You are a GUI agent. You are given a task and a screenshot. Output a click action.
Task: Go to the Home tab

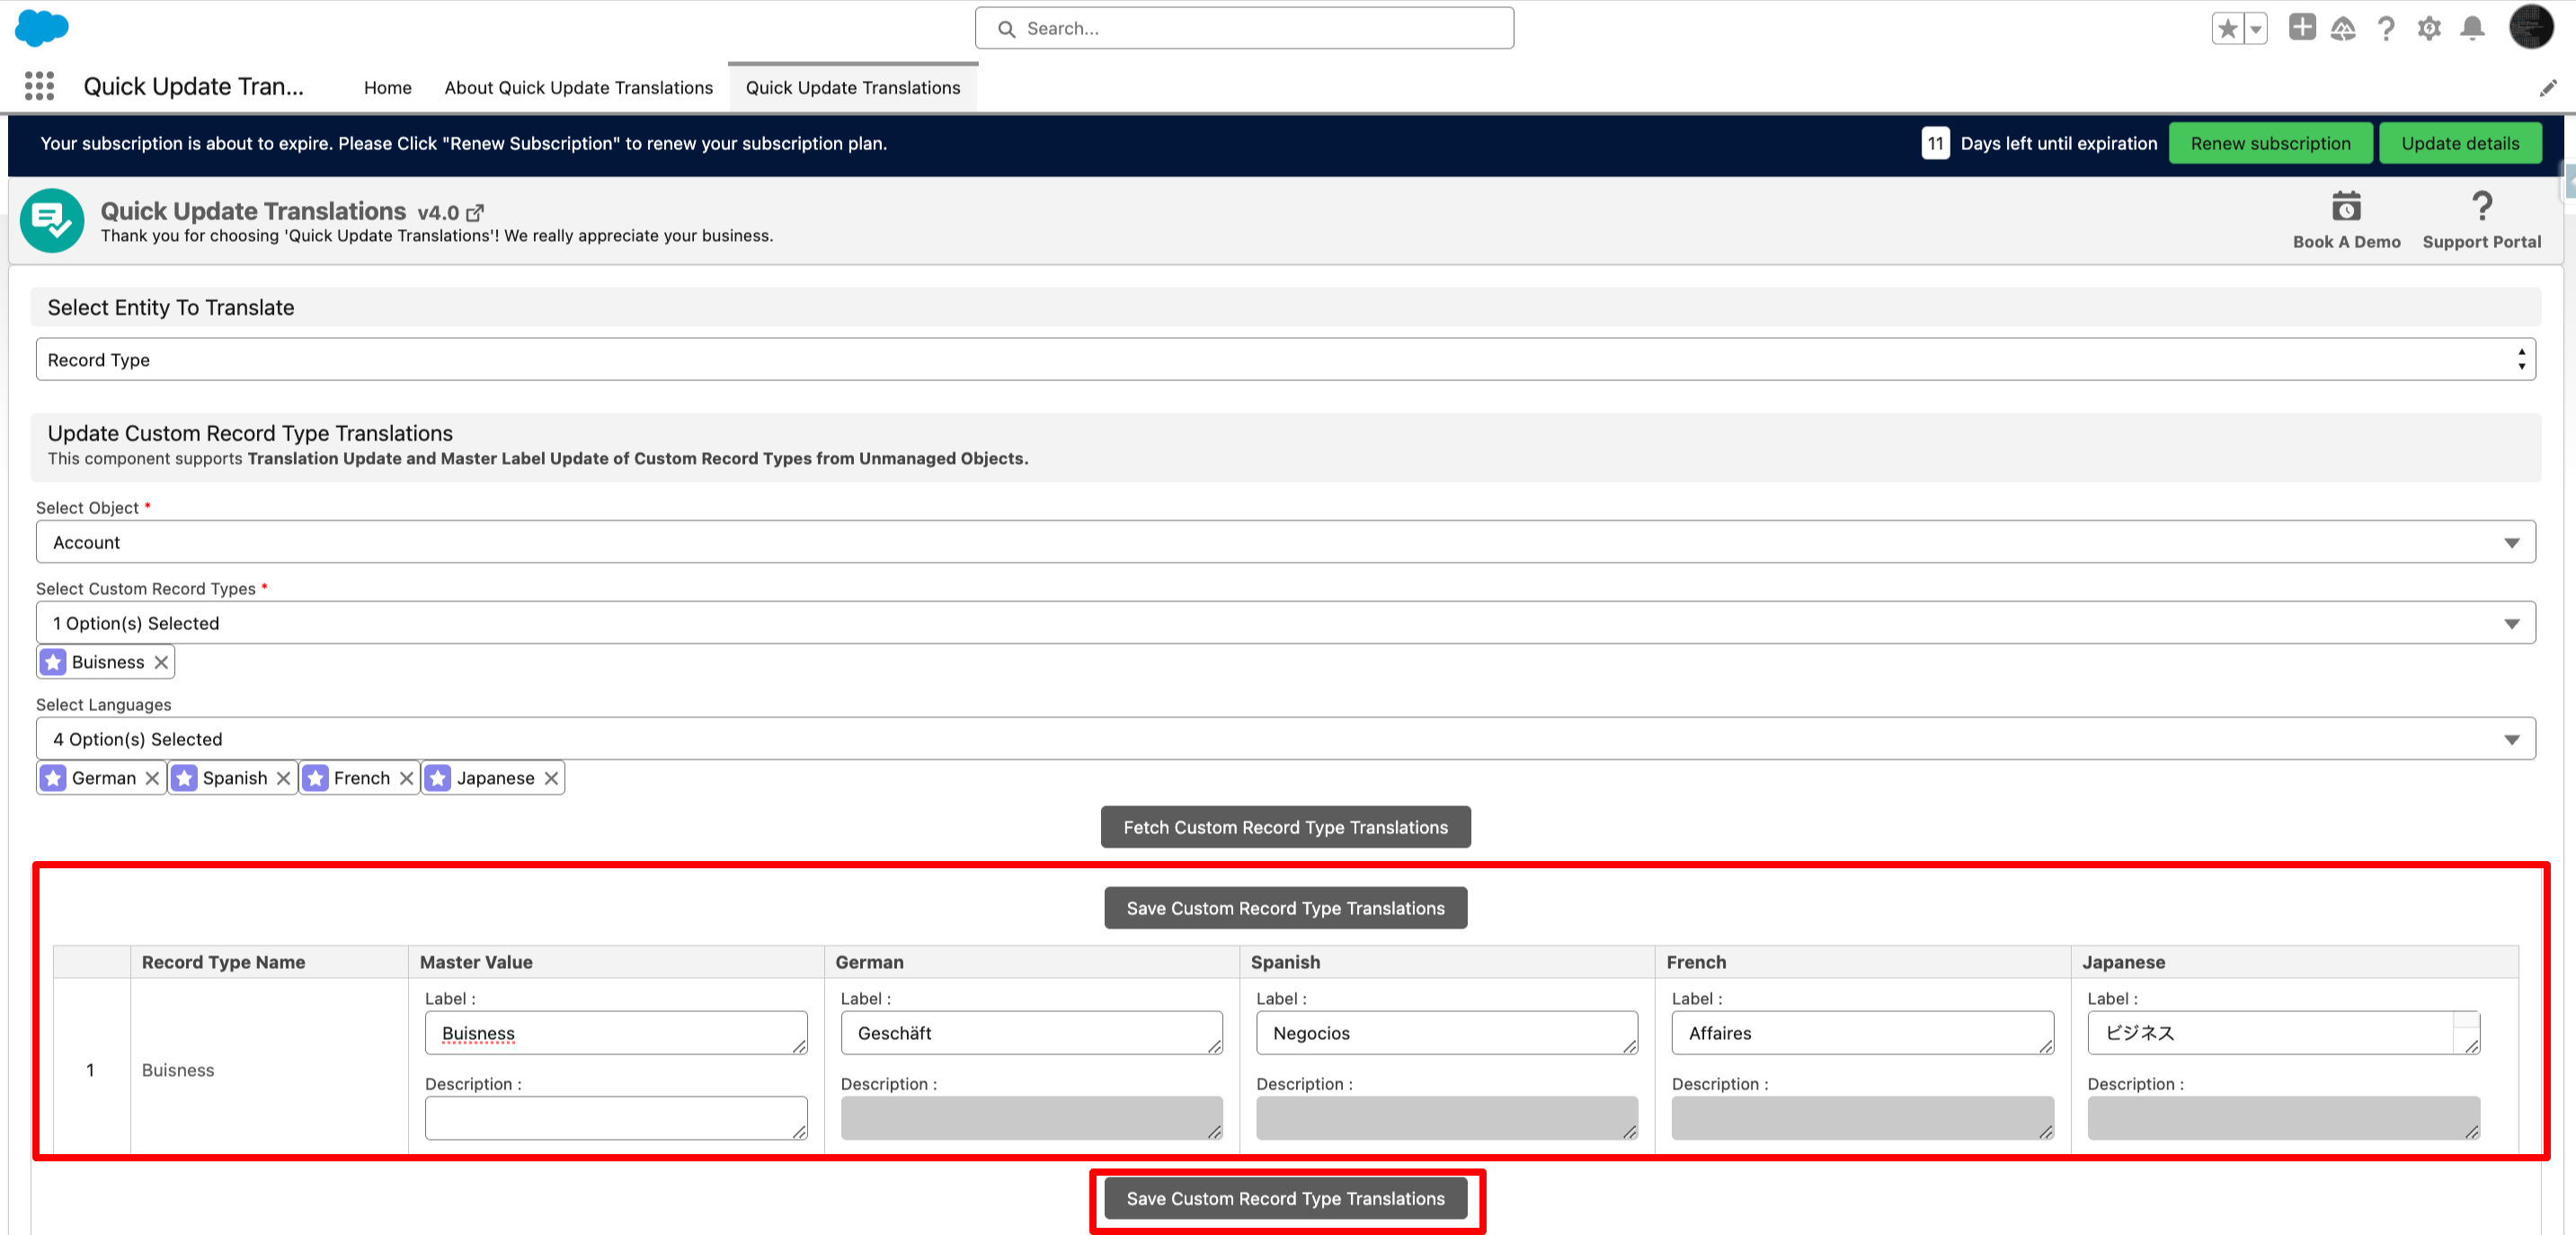387,88
